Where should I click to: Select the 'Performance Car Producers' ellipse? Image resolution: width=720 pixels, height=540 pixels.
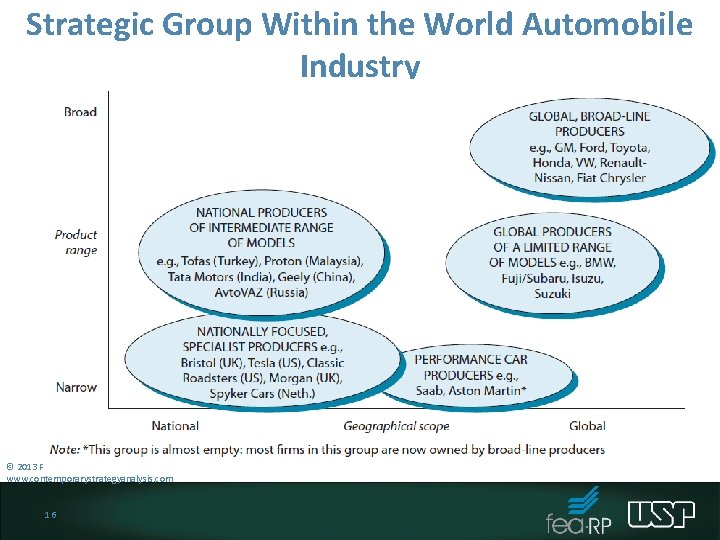pos(478,377)
